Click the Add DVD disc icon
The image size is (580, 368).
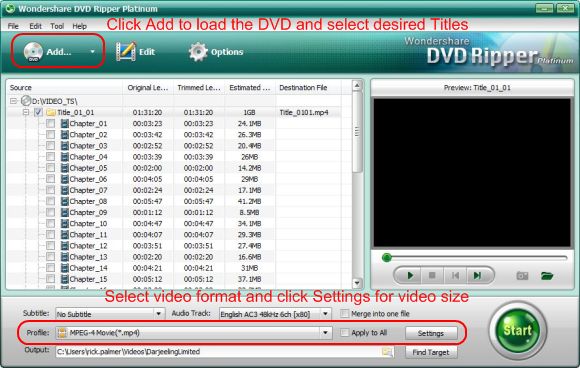pos(33,52)
